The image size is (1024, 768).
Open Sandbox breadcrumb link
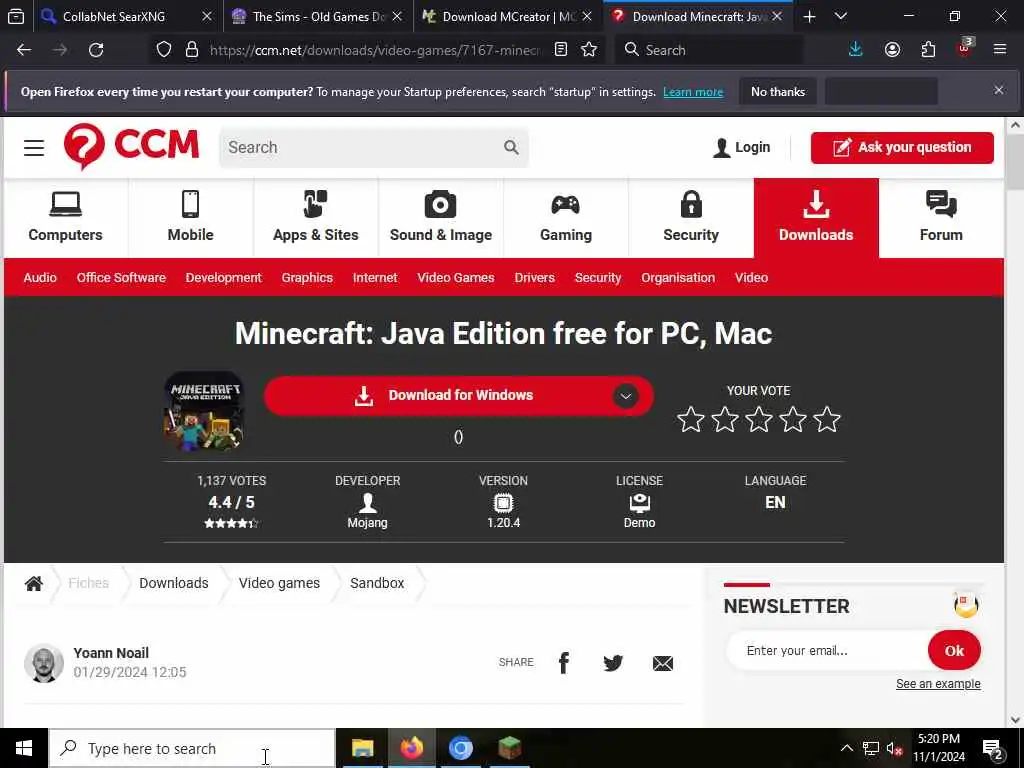click(377, 583)
